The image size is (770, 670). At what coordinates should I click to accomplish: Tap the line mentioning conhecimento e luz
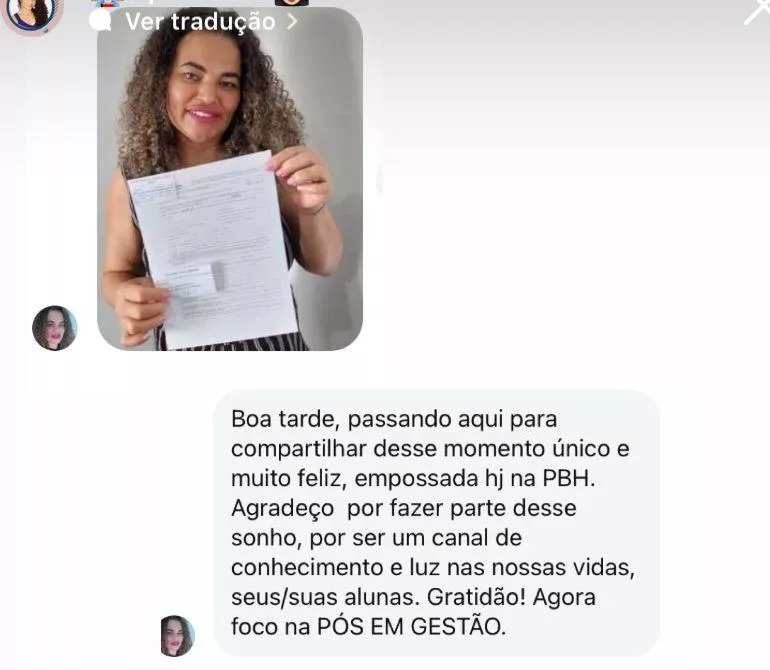click(433, 567)
